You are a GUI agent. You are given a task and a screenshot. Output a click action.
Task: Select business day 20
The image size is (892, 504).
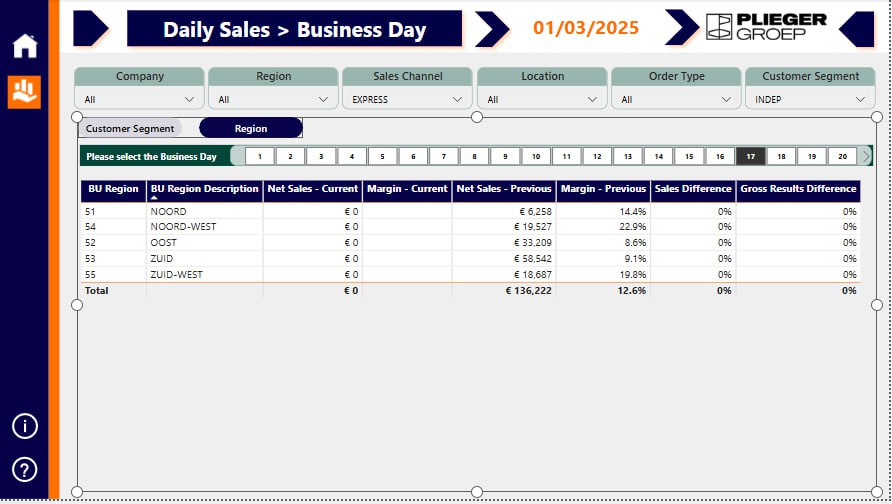click(842, 156)
